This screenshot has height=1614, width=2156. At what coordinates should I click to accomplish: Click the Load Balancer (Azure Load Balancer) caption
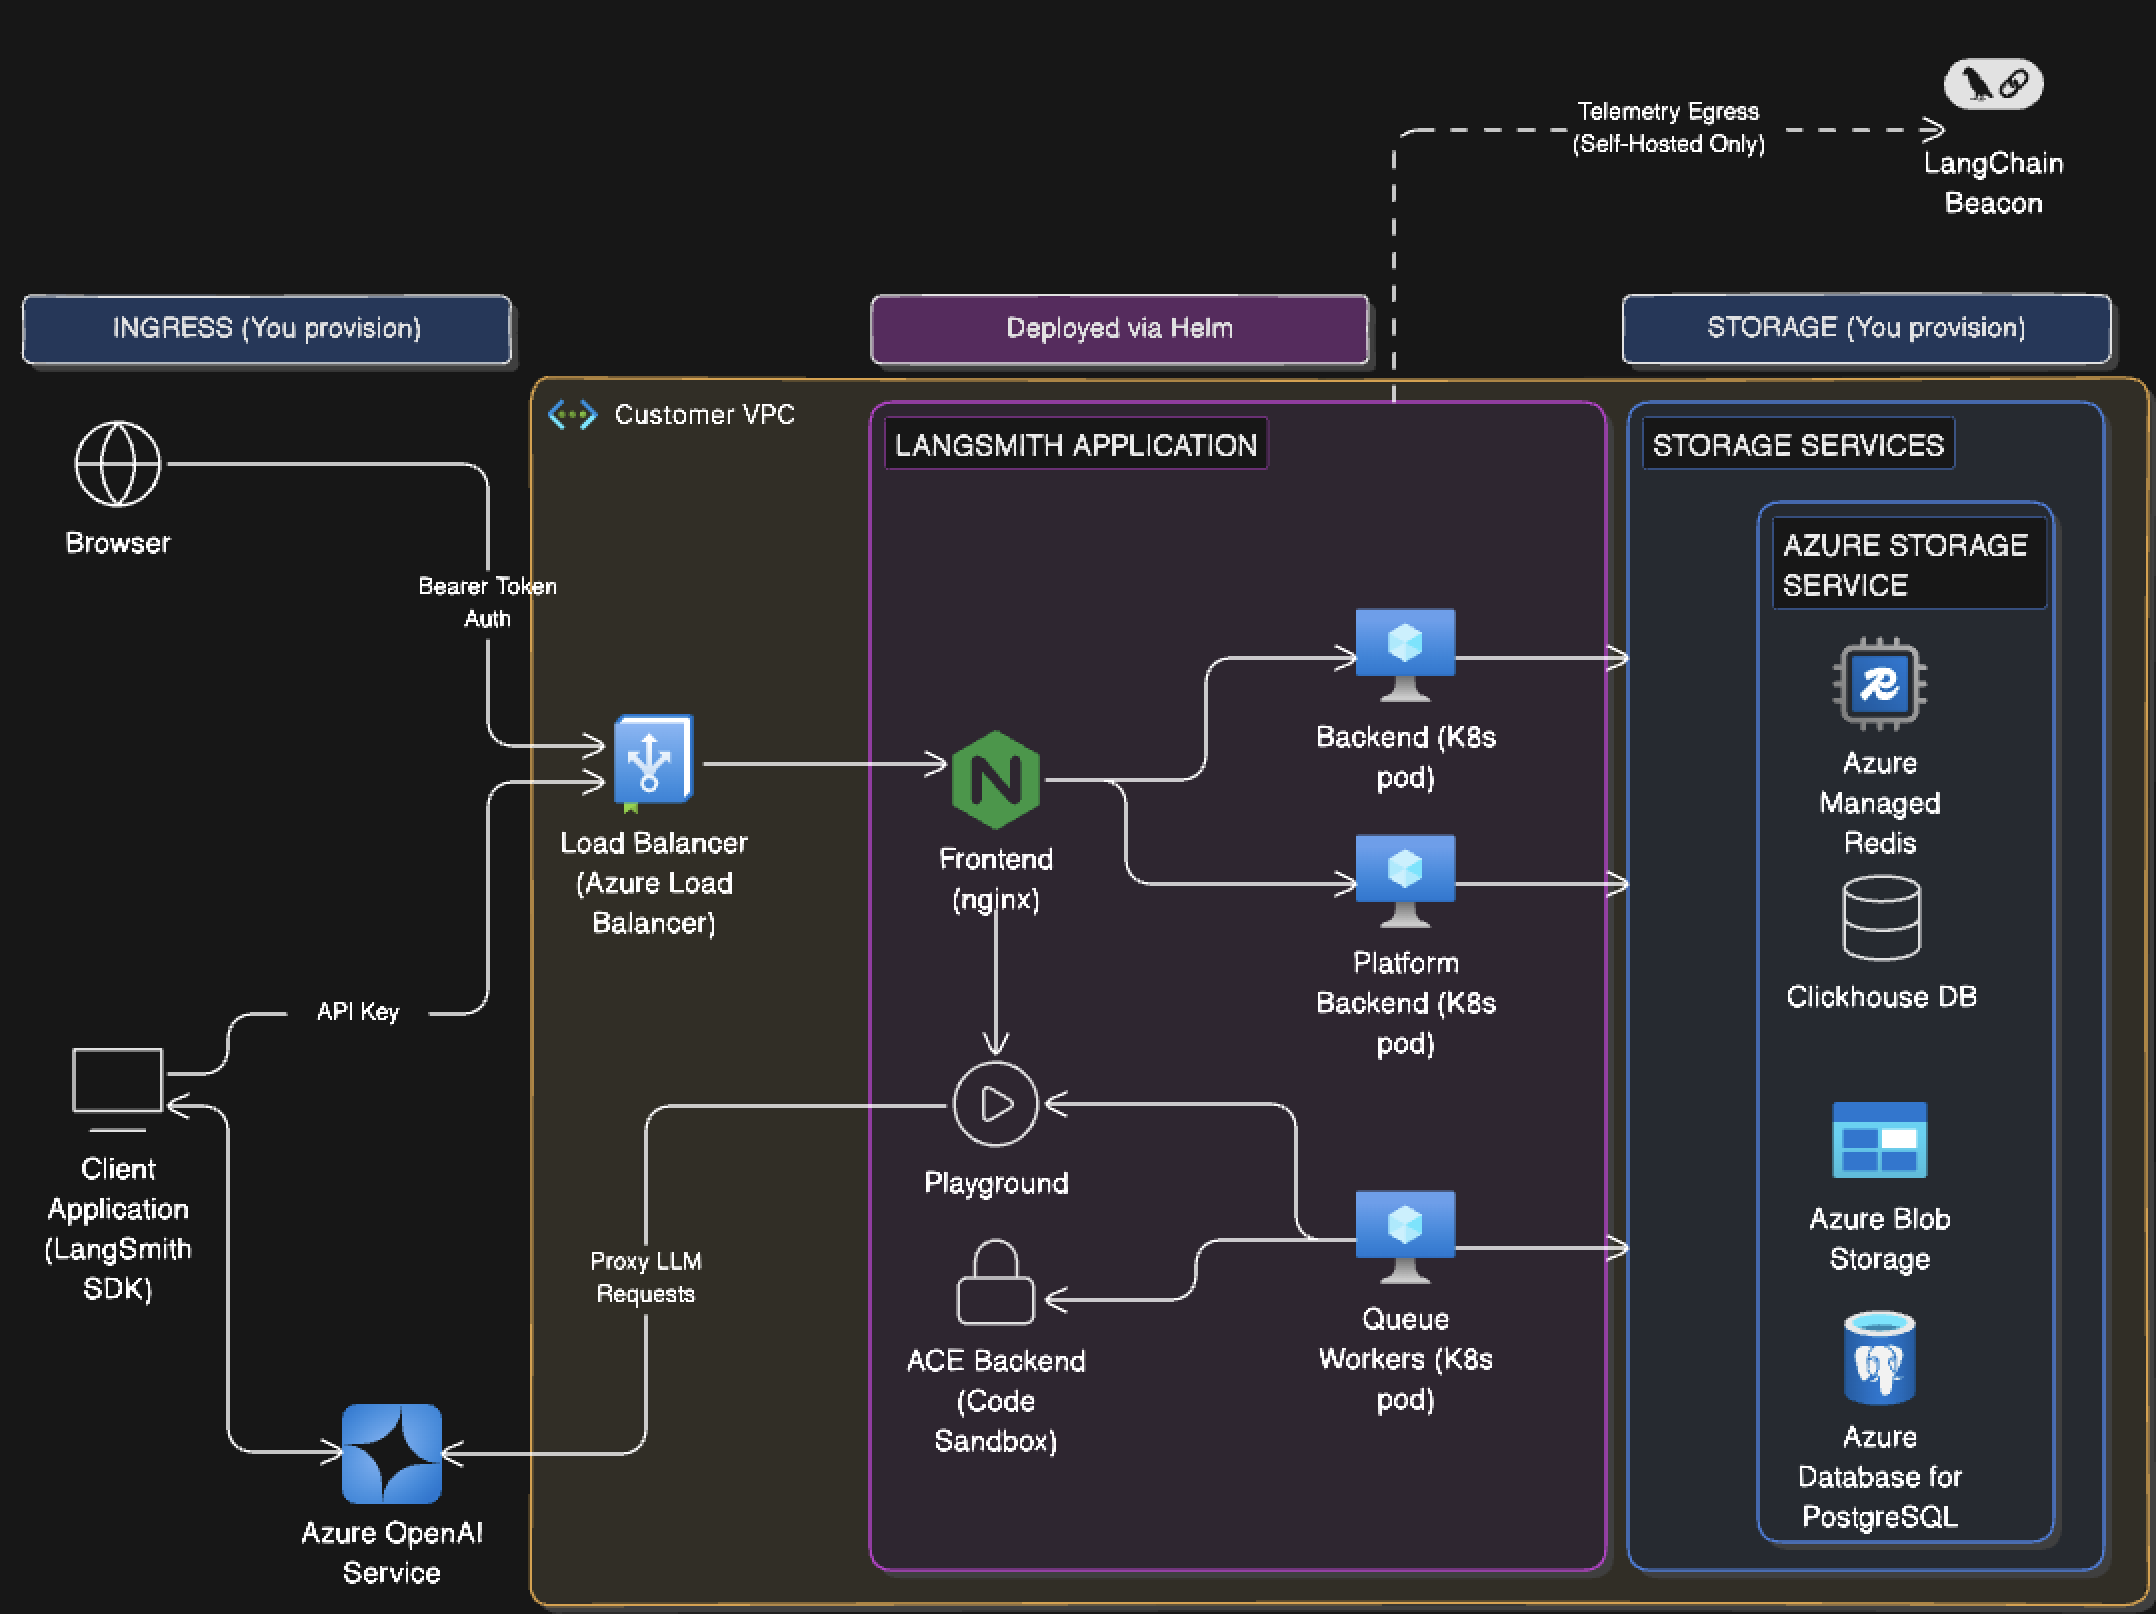click(654, 883)
